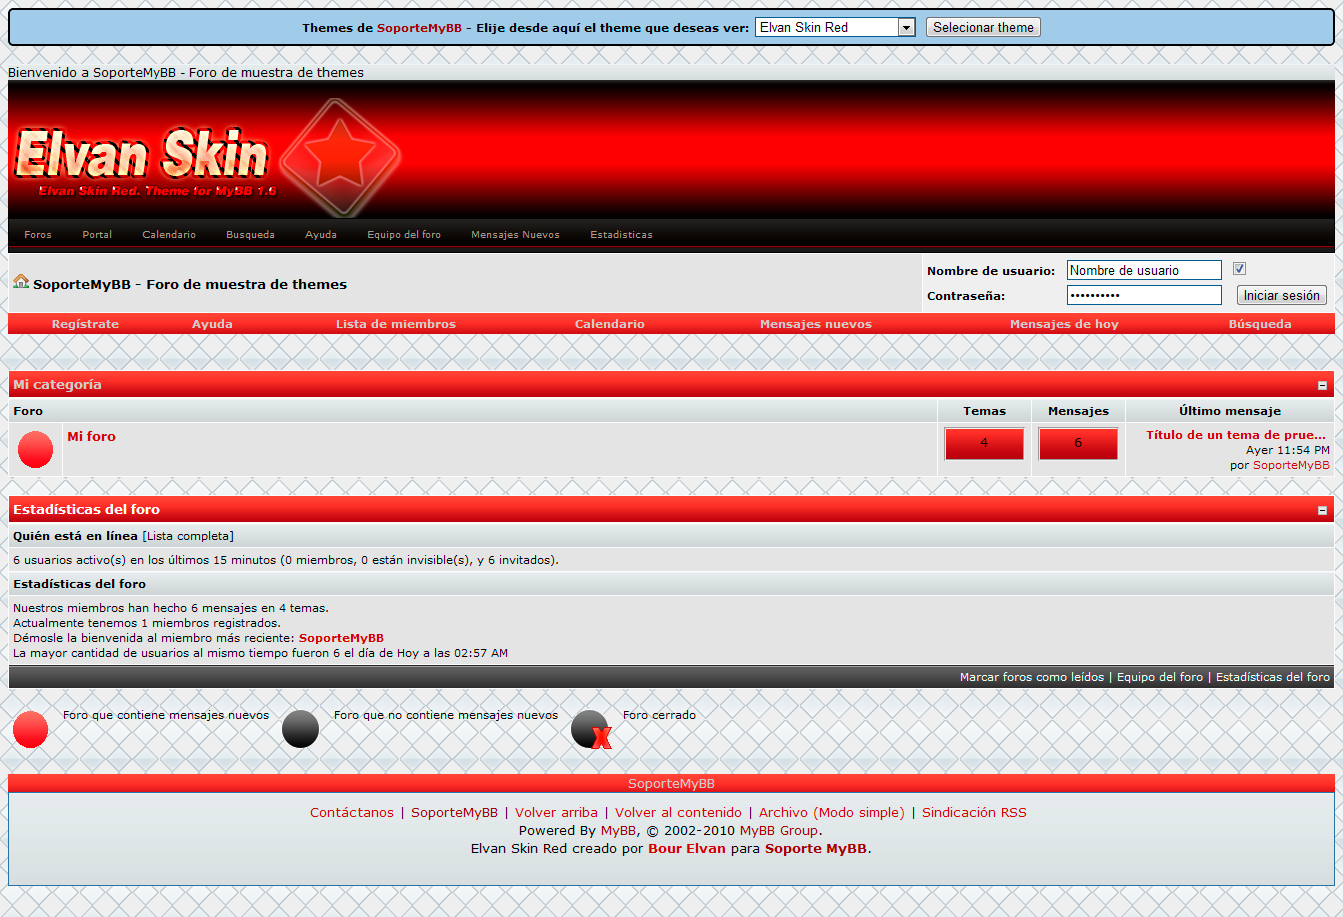This screenshot has width=1343, height=917.
Task: Open Mensajes nuevos in the red bar
Action: (x=816, y=324)
